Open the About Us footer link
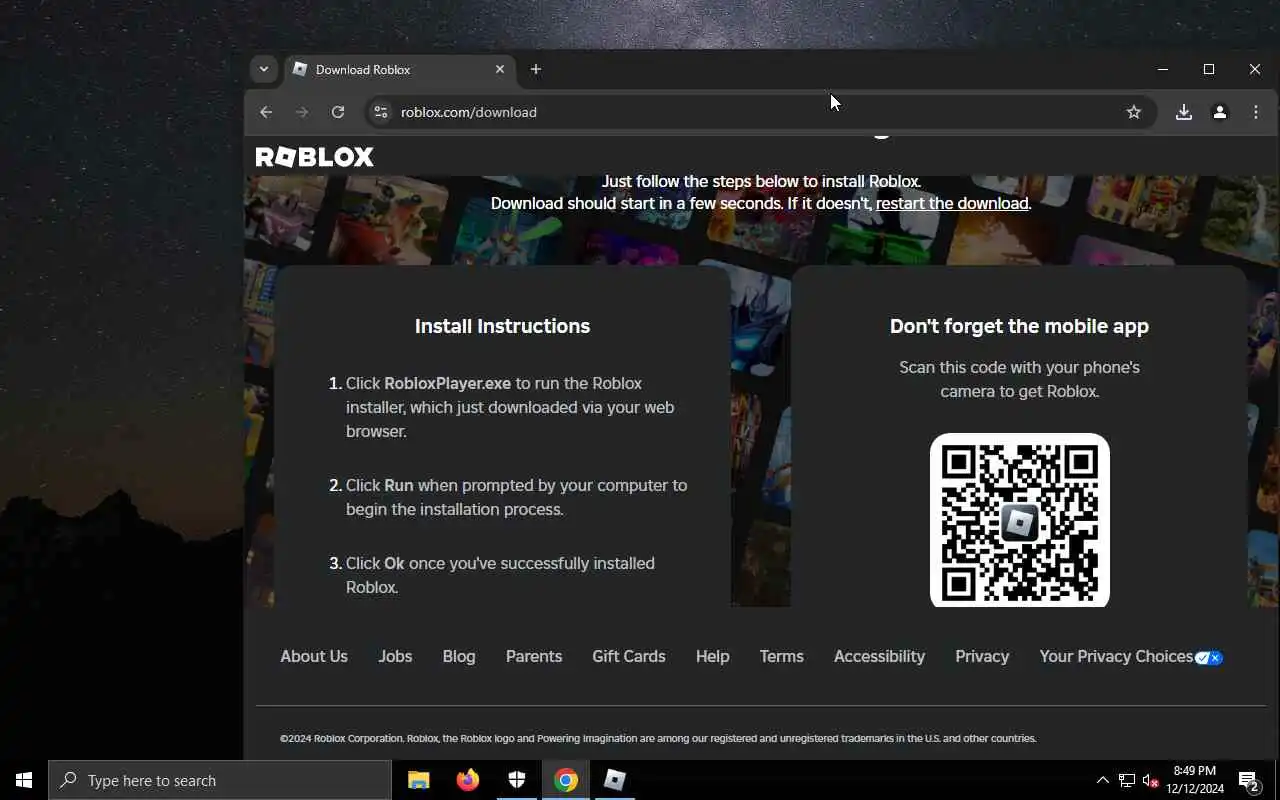Screen dimensions: 1280x800 (314, 656)
